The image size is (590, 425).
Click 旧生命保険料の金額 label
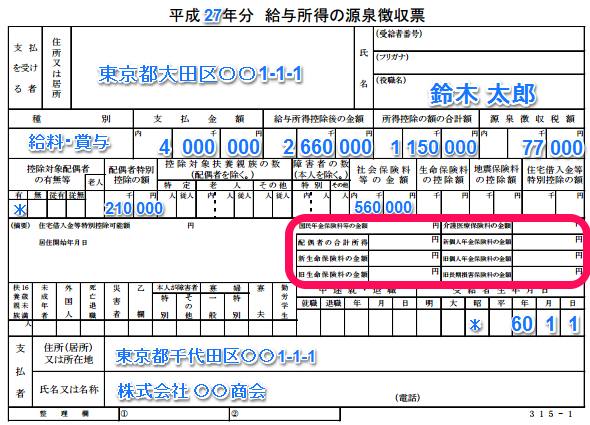click(x=333, y=275)
